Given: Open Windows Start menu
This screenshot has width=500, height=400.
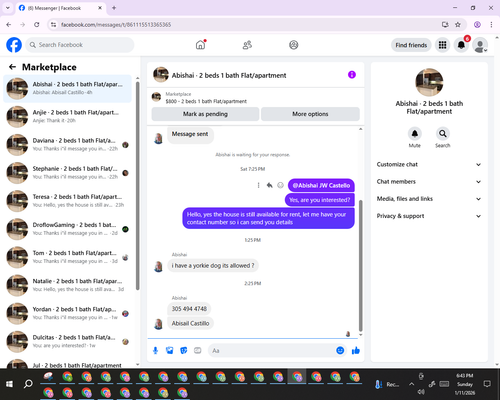Looking at the screenshot, I should [x=9, y=384].
